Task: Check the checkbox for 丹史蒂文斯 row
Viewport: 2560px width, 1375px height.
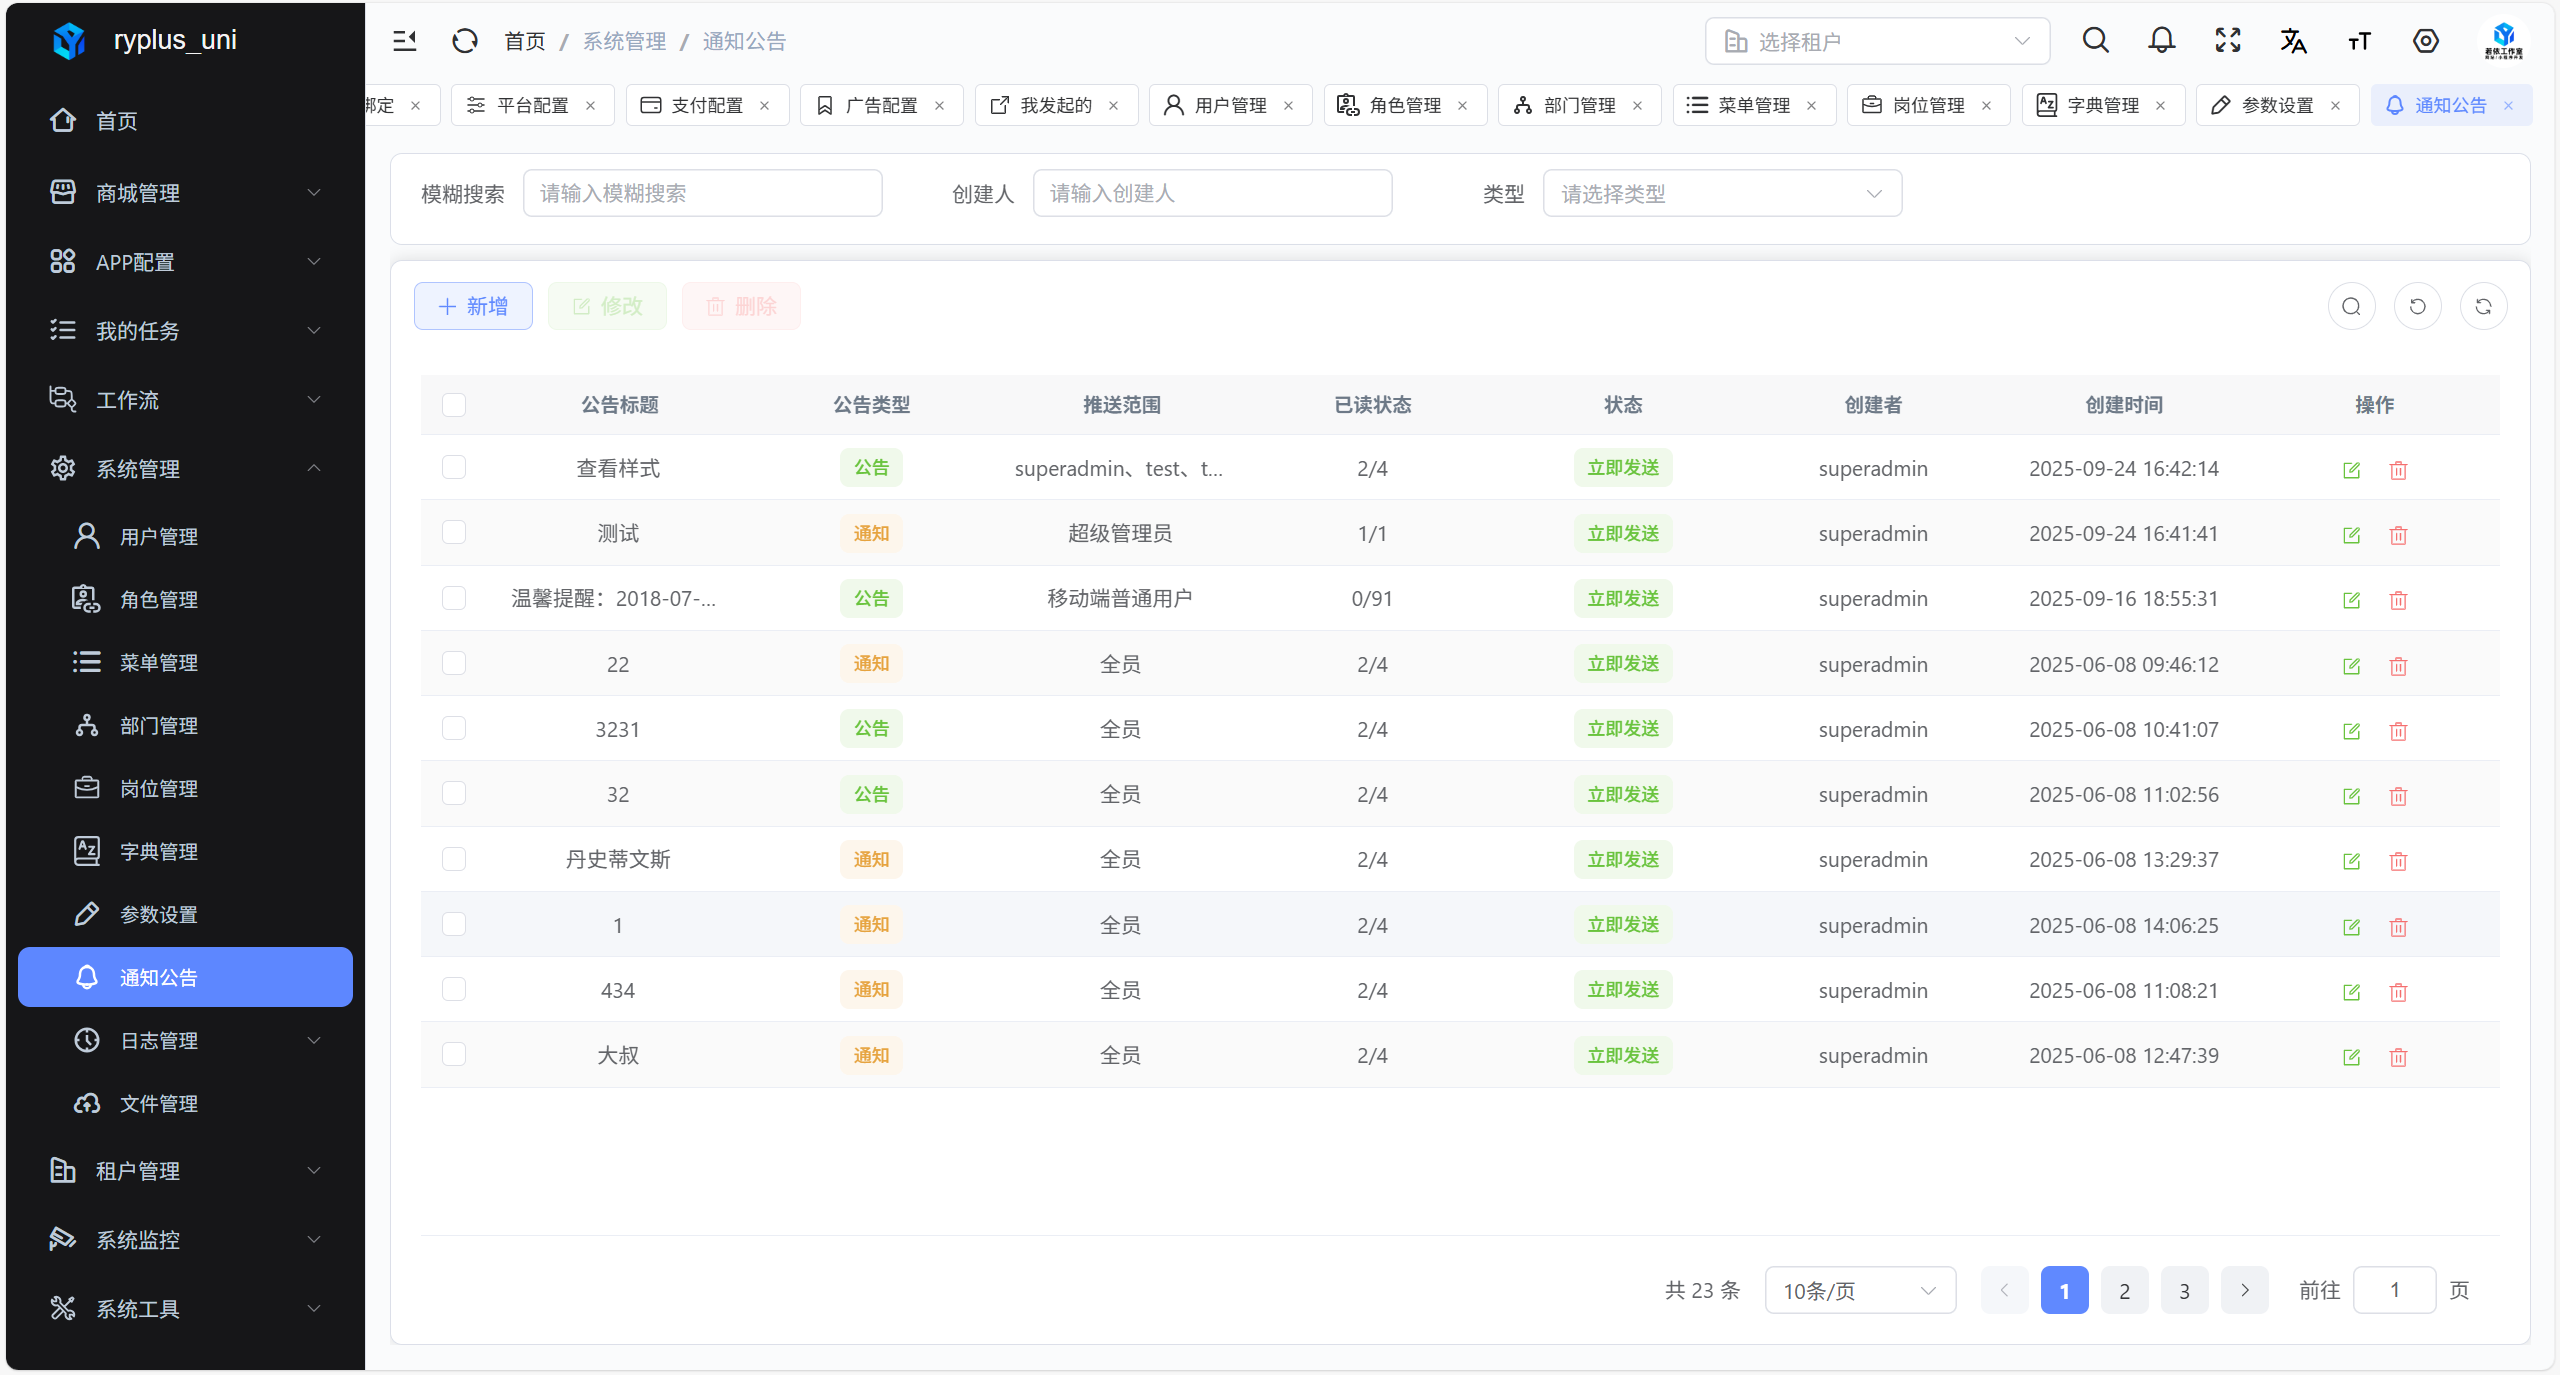Action: pyautogui.click(x=454, y=859)
